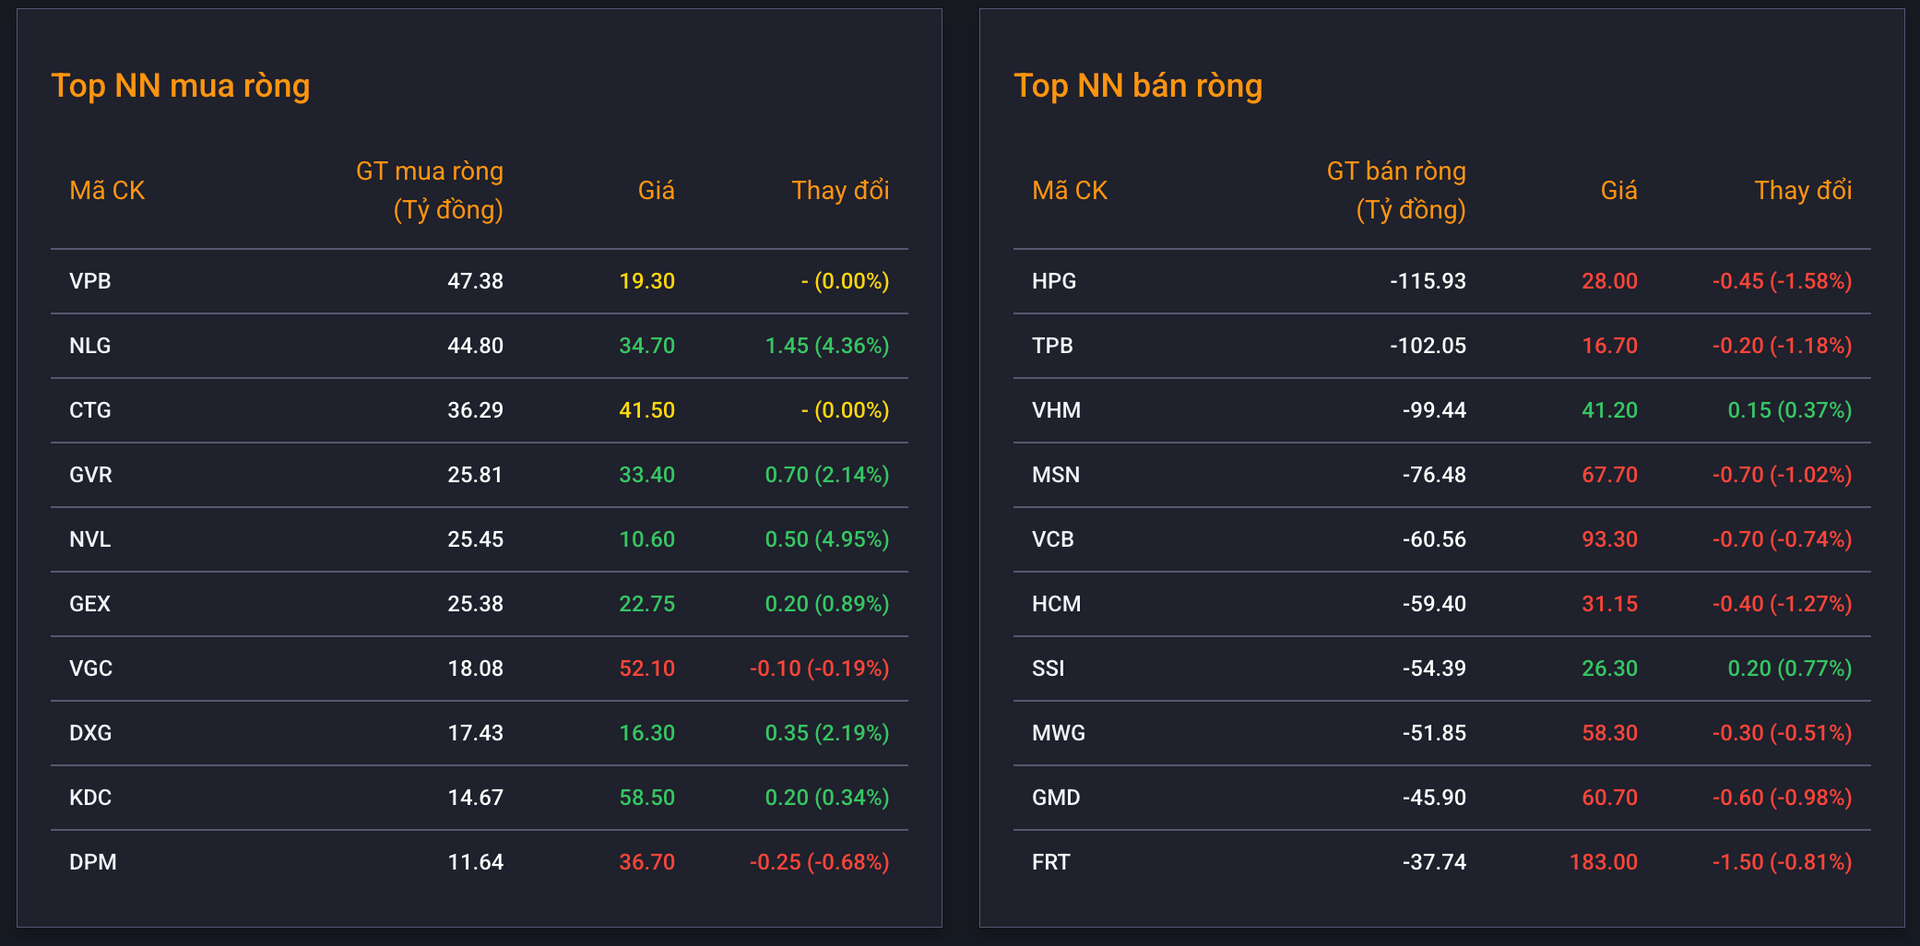Click DPM change -0.25 (-0.68%)
This screenshot has width=1920, height=946.
tap(820, 862)
